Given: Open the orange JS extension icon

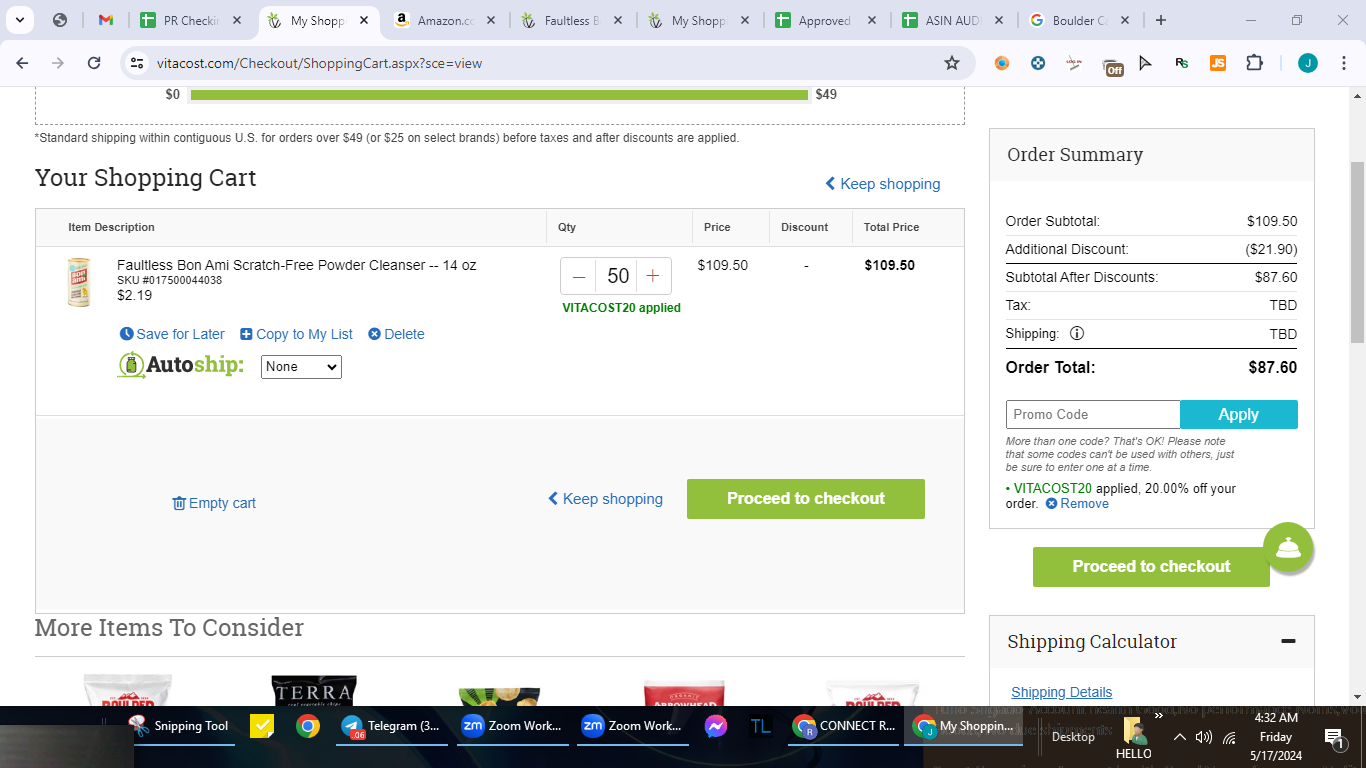Looking at the screenshot, I should [1217, 63].
